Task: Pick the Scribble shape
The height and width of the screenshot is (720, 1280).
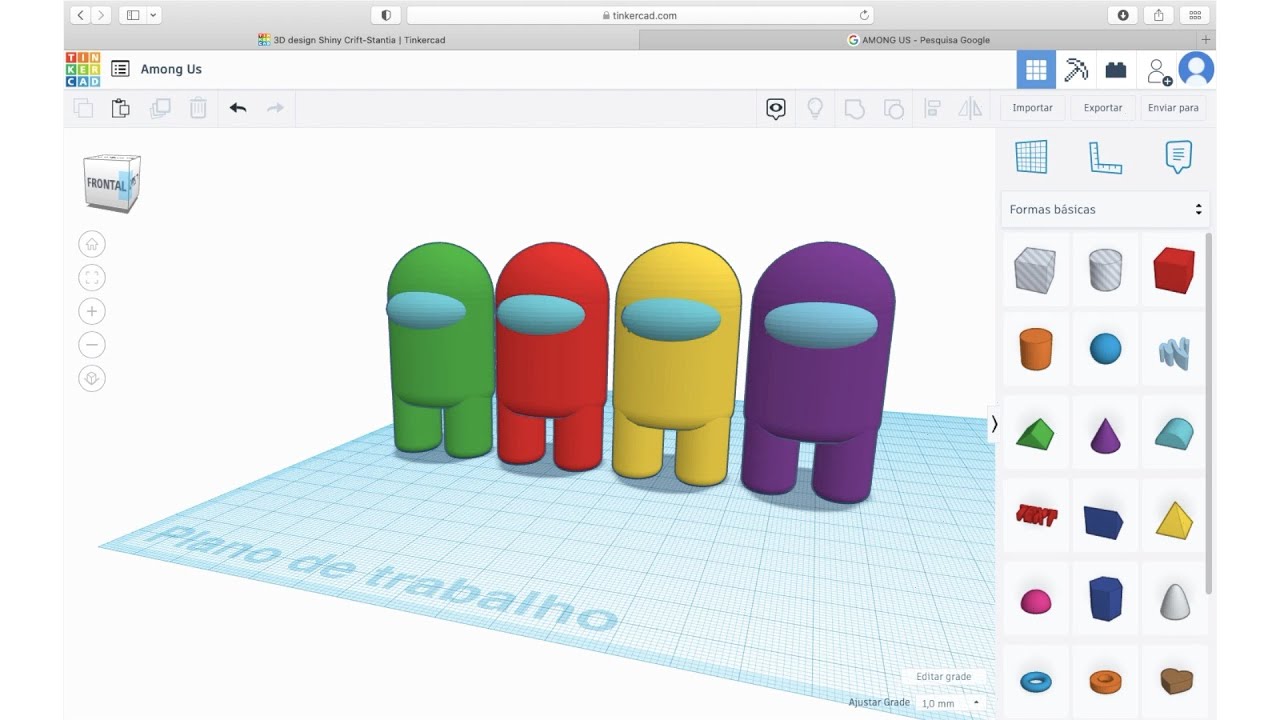Action: coord(1174,353)
